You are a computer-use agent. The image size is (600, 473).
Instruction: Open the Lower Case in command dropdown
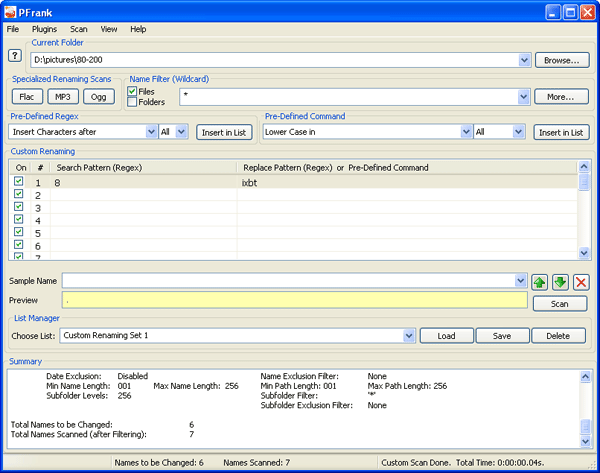[466, 132]
